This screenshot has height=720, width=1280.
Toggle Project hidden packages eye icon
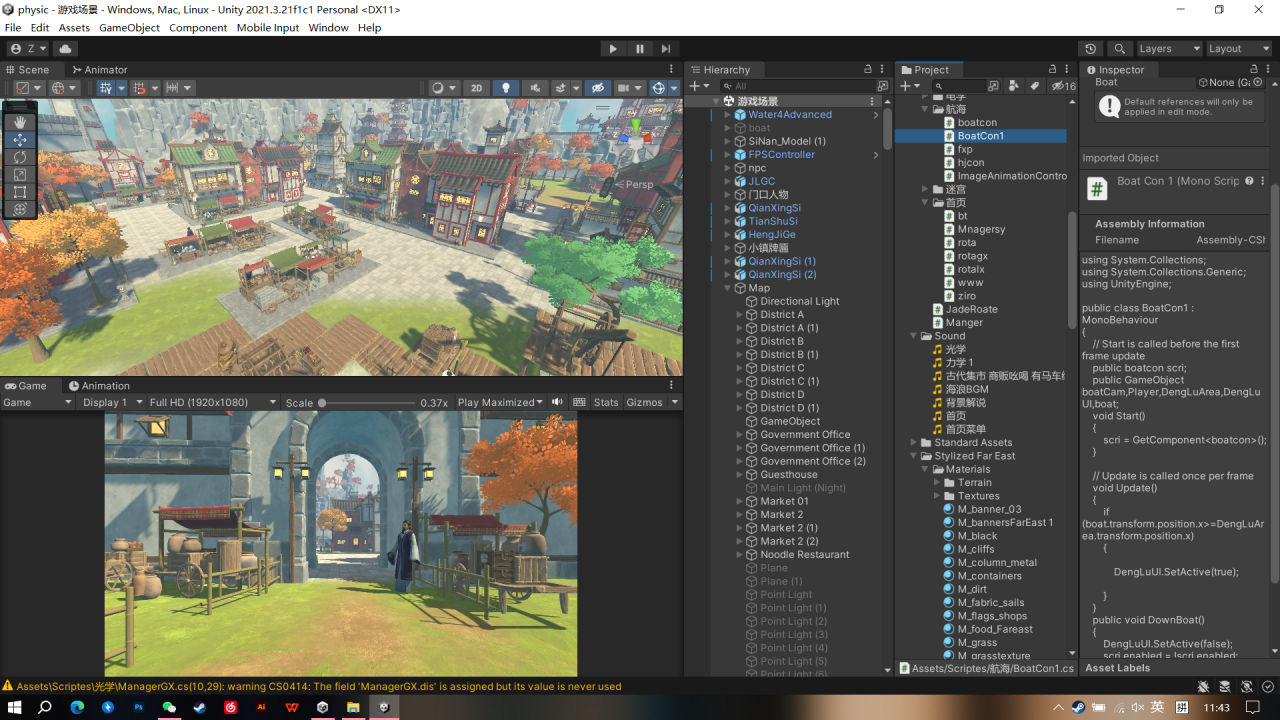[x=1063, y=86]
